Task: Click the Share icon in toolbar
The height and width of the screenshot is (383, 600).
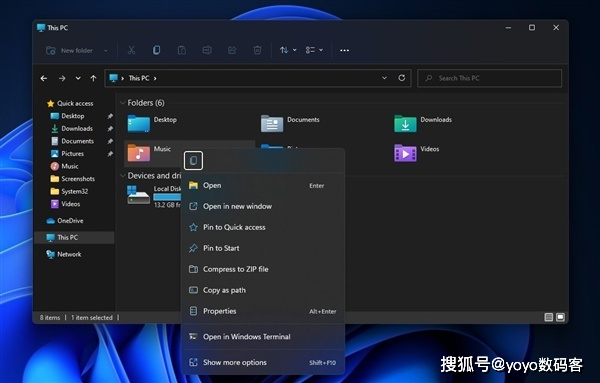Action: click(232, 50)
